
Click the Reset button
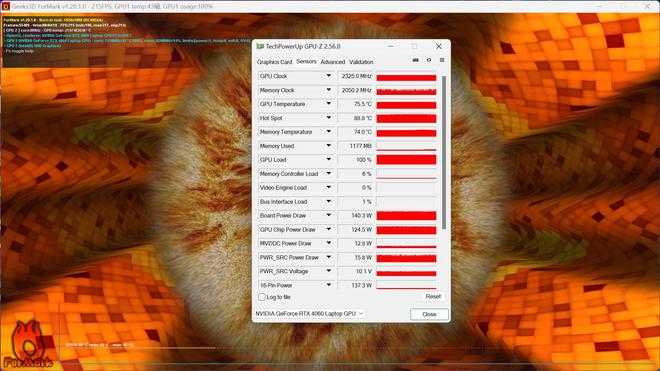[x=433, y=296]
